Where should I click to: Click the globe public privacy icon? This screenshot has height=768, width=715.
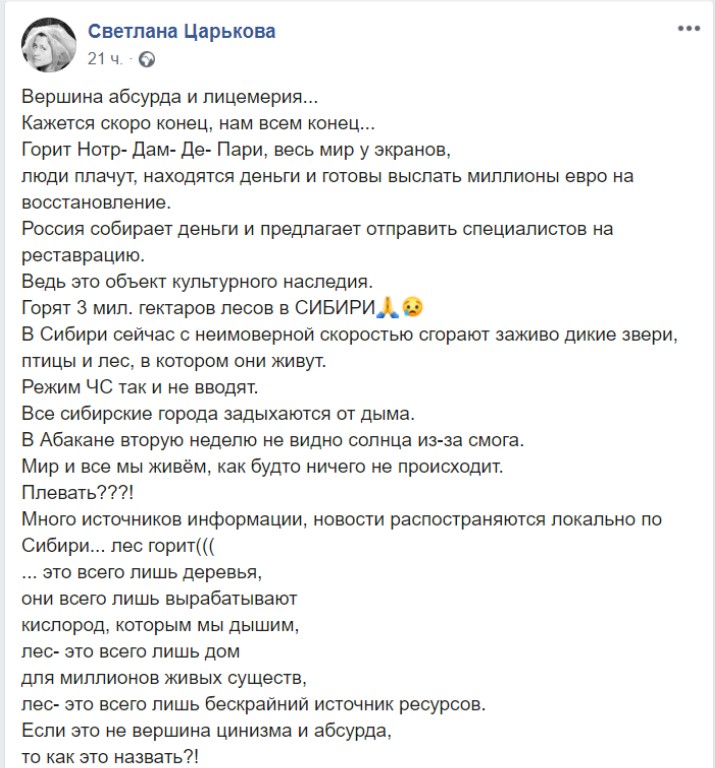(147, 59)
